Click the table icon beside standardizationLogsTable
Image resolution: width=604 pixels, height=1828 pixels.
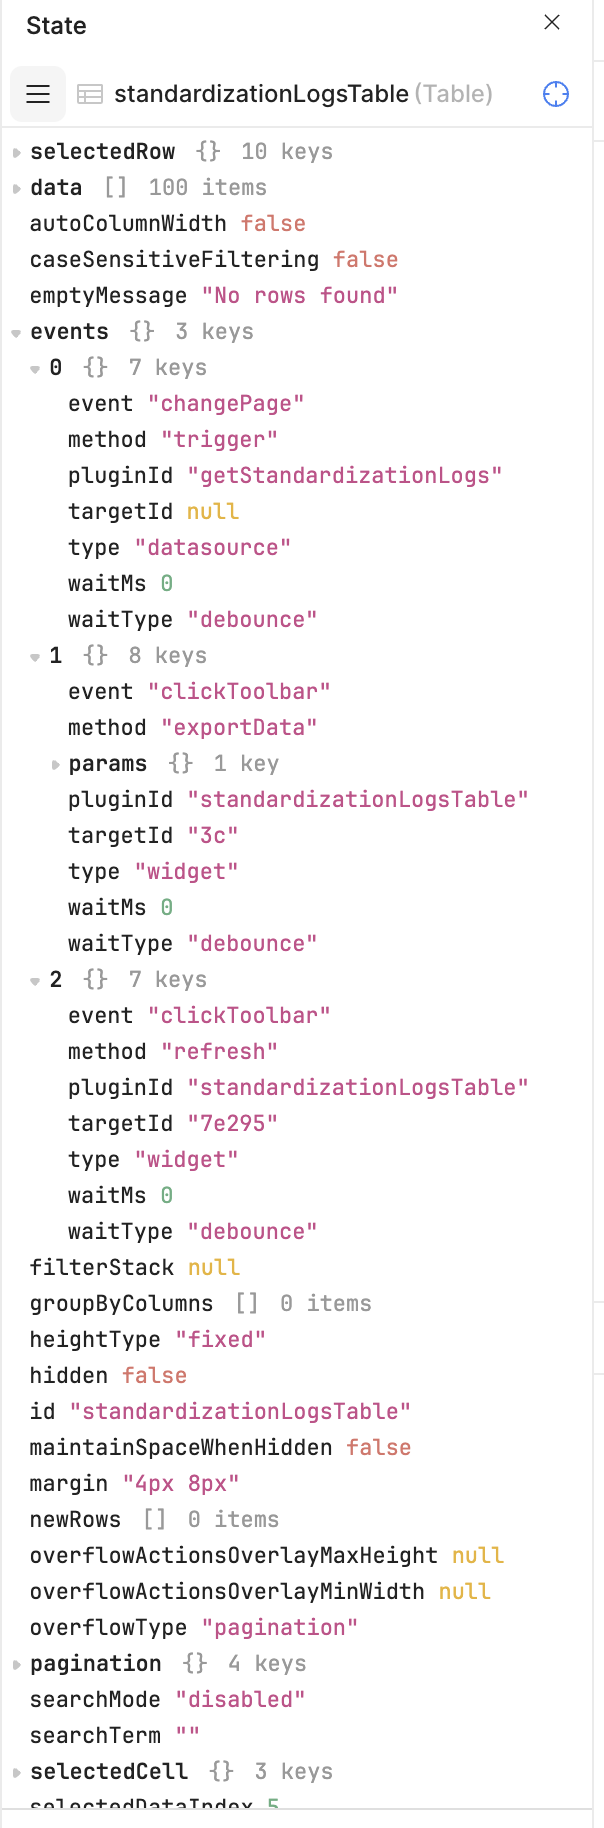coord(90,94)
